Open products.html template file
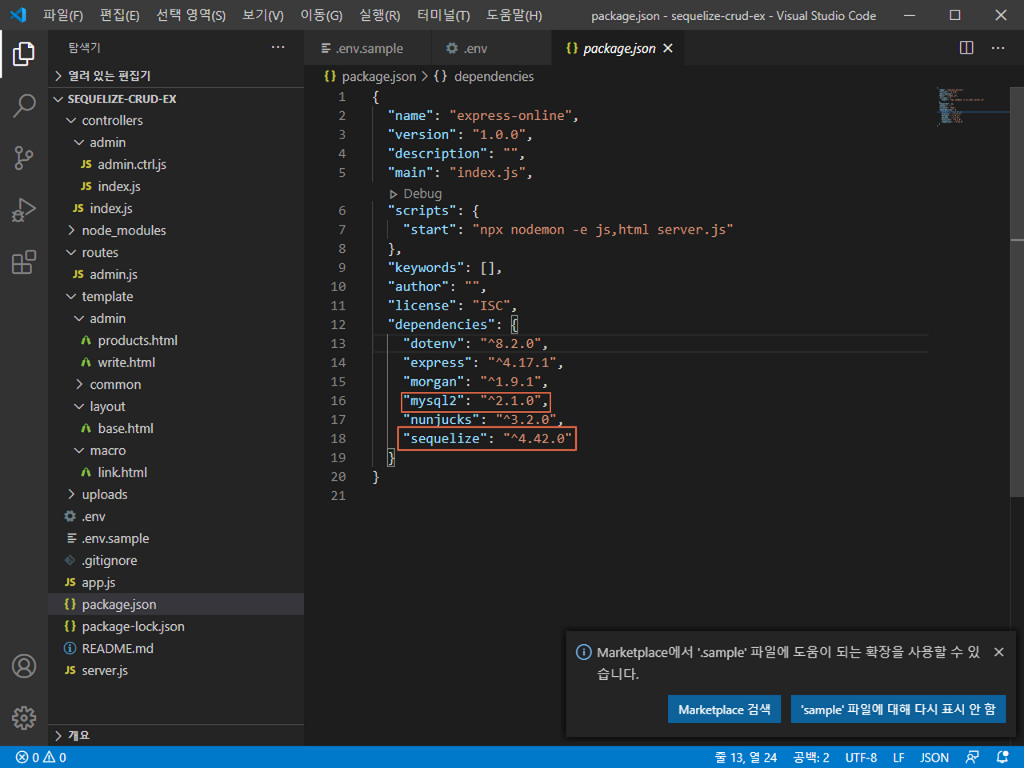The height and width of the screenshot is (768, 1024). (137, 340)
